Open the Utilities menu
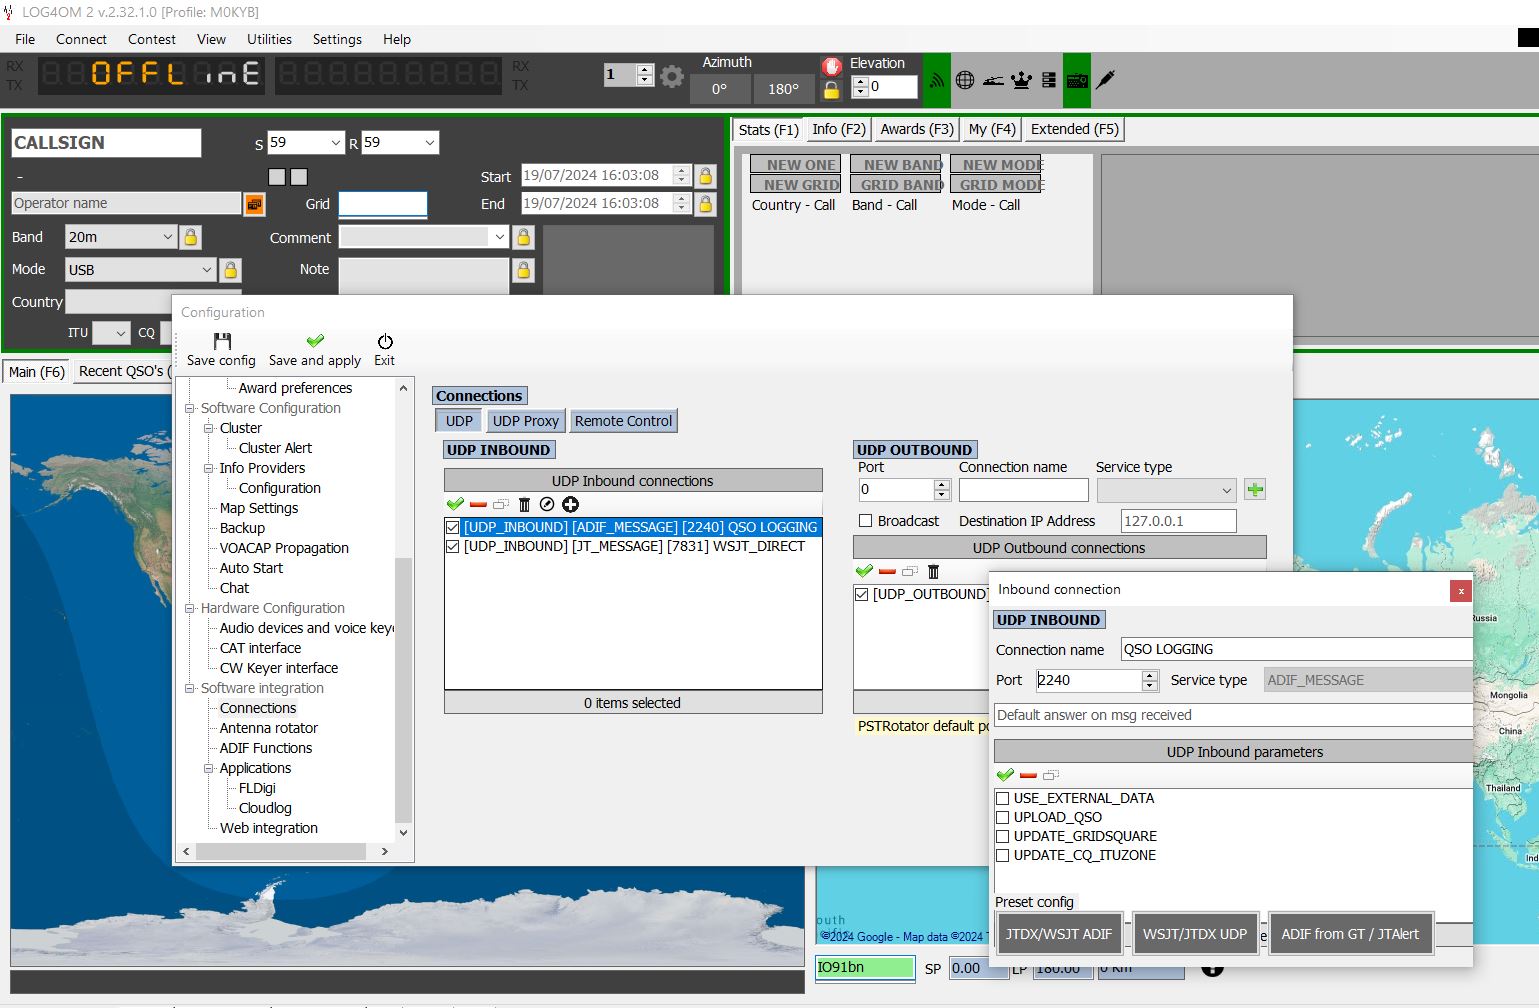 (x=269, y=39)
